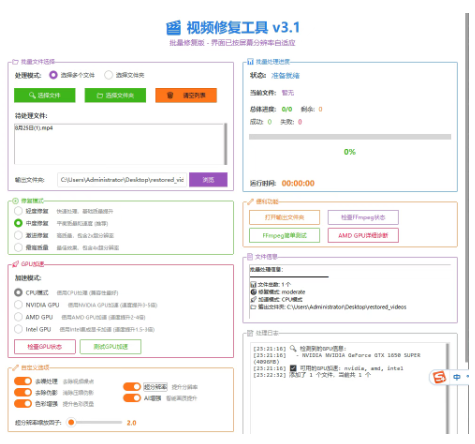Click the green 选择文件 button
Image resolution: width=475 pixels, height=444 pixels.
45,95
